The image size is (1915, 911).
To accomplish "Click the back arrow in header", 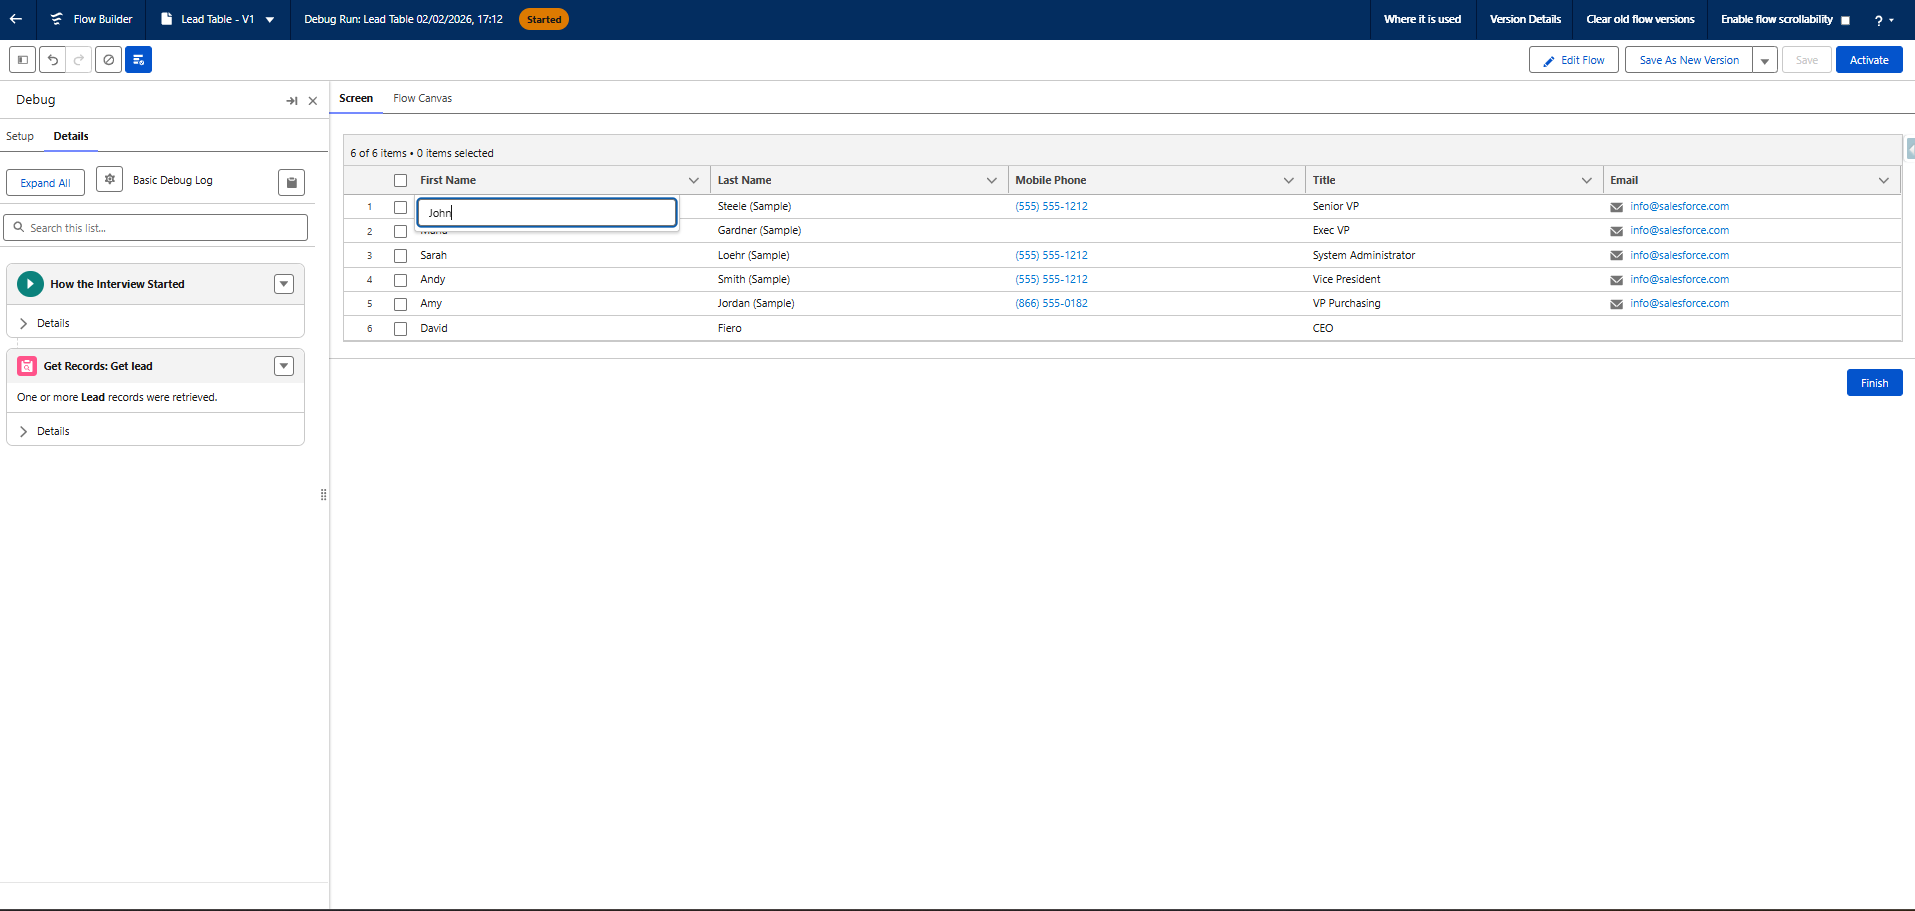I will pyautogui.click(x=16, y=19).
